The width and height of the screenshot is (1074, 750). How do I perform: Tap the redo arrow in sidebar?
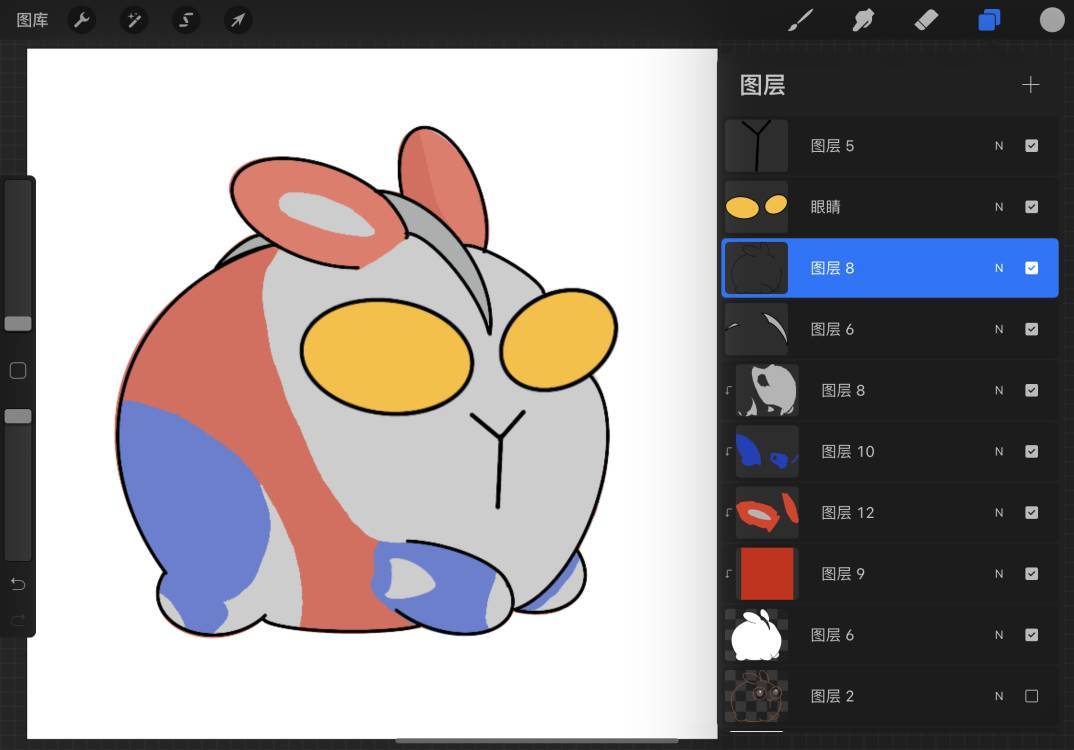pos(18,621)
